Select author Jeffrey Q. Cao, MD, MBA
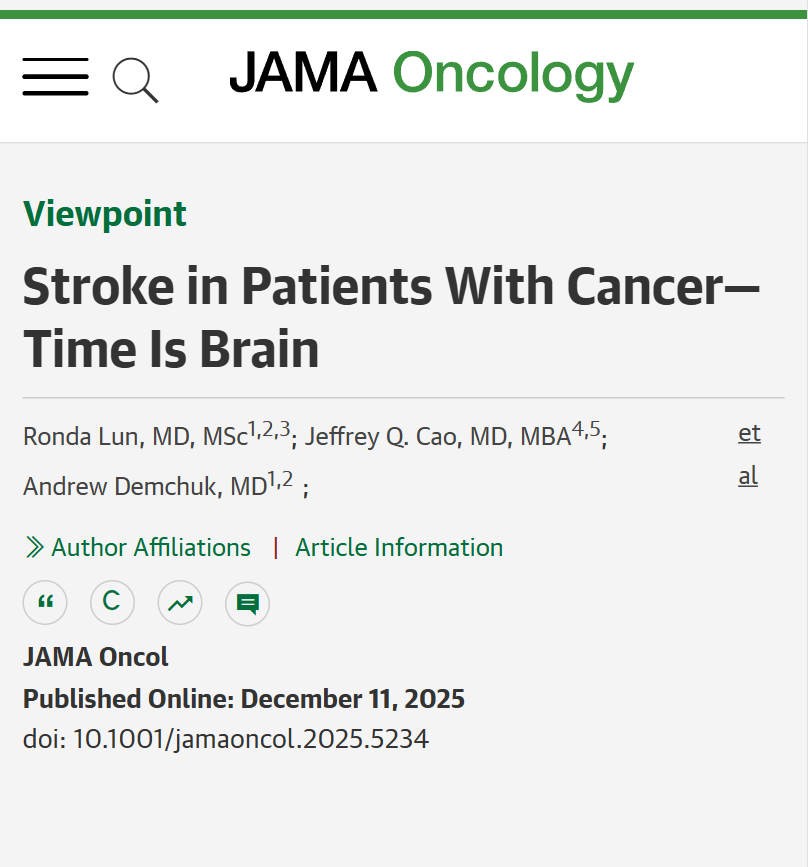 [x=437, y=437]
